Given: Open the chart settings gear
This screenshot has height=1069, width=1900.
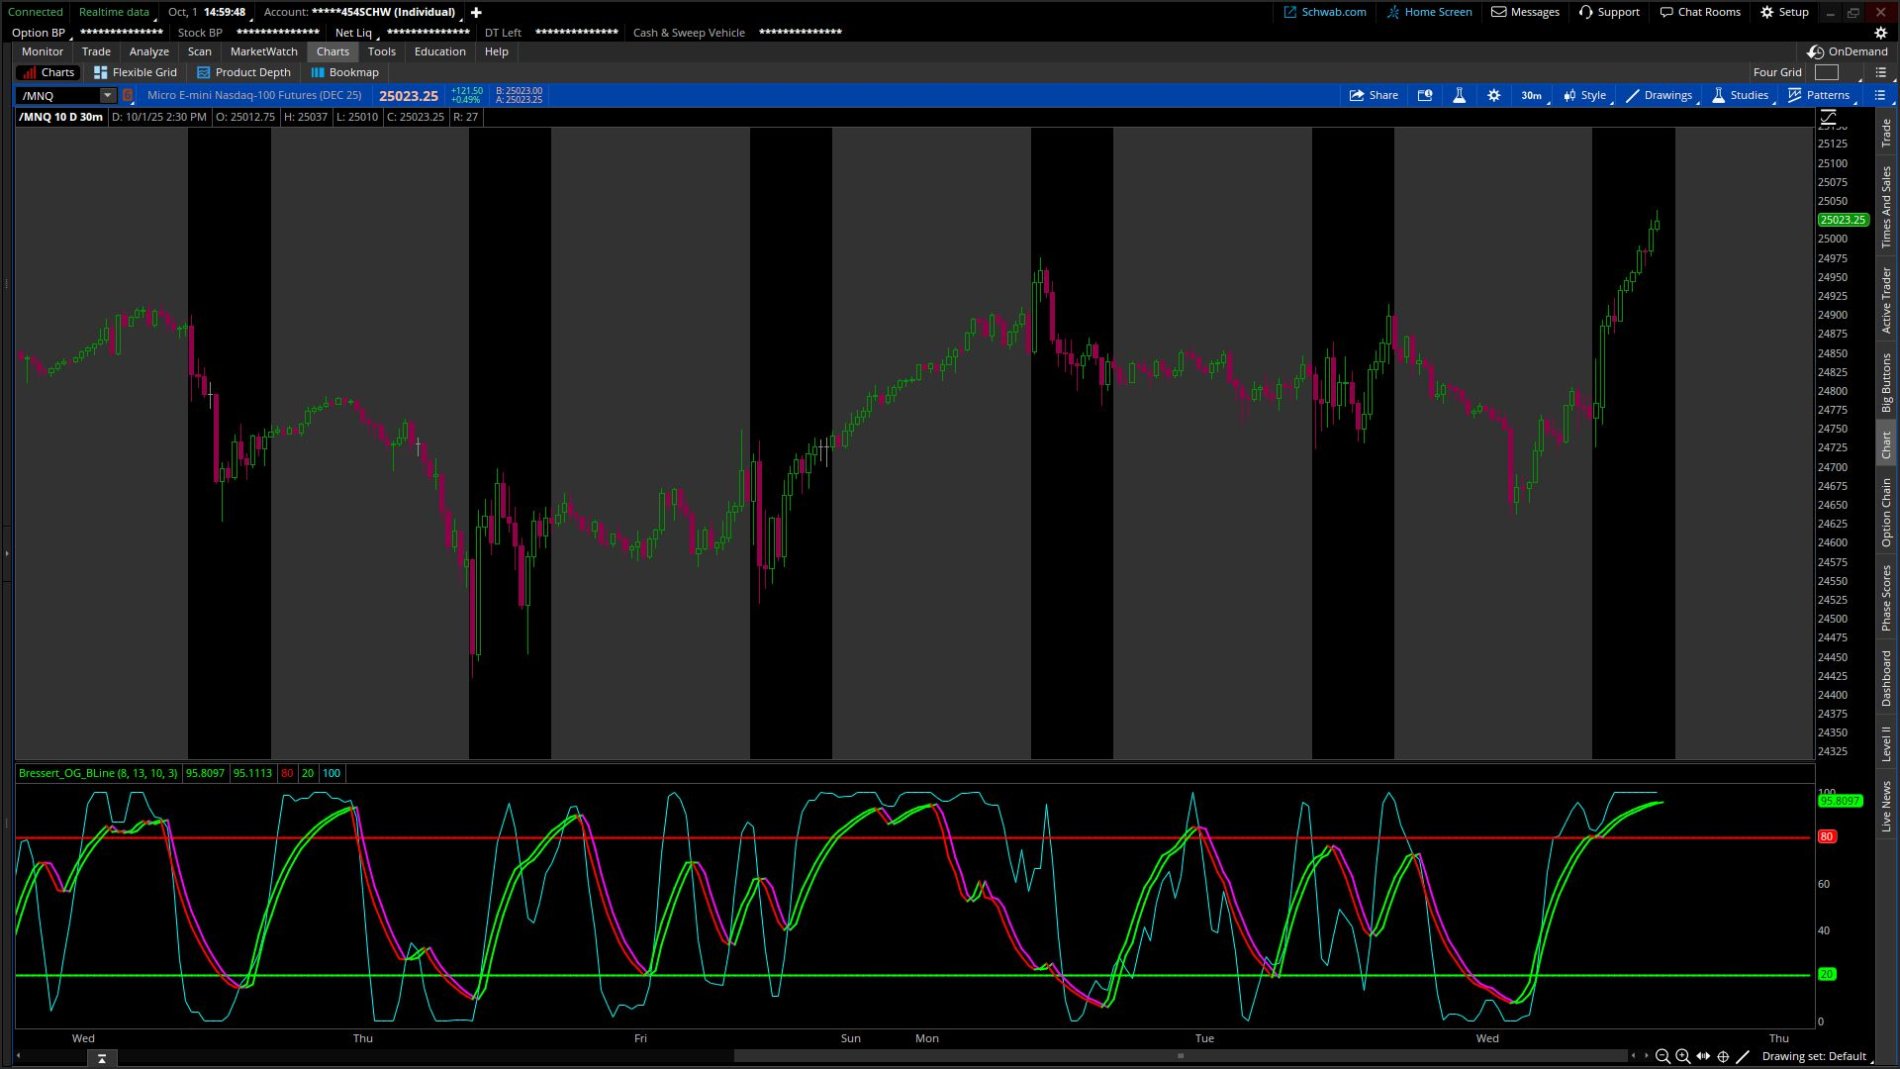Looking at the screenshot, I should coord(1493,95).
